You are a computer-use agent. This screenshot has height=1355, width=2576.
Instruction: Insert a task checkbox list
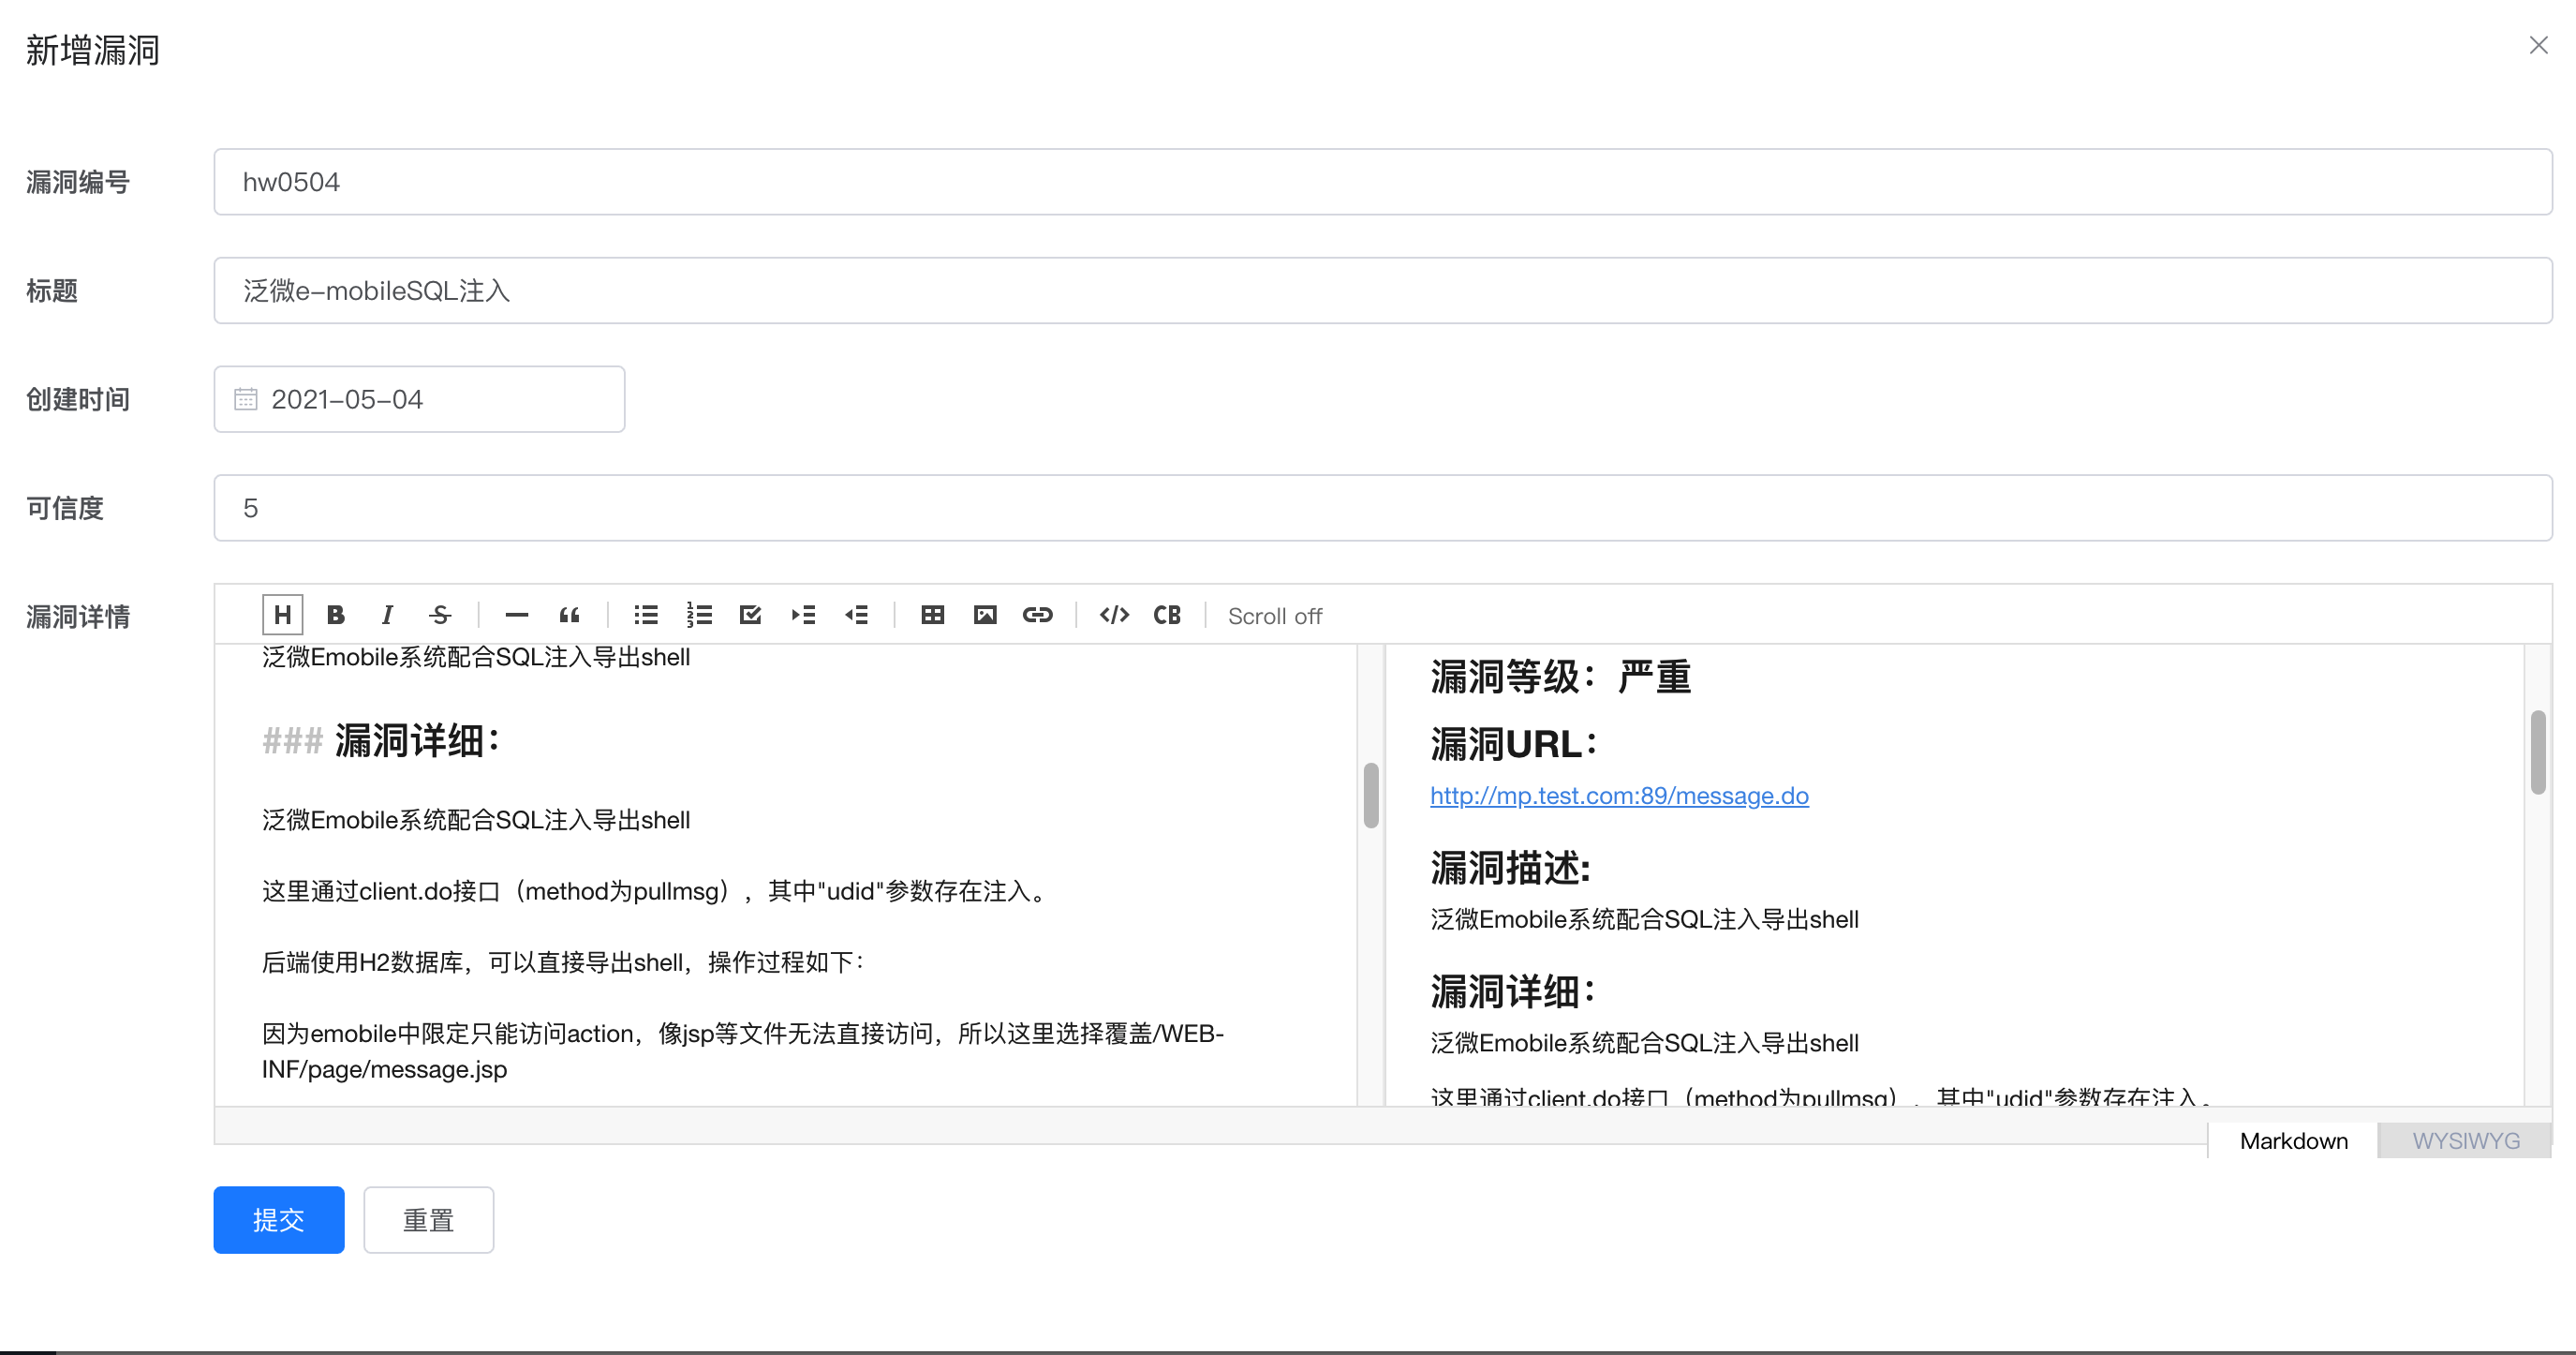click(x=751, y=615)
